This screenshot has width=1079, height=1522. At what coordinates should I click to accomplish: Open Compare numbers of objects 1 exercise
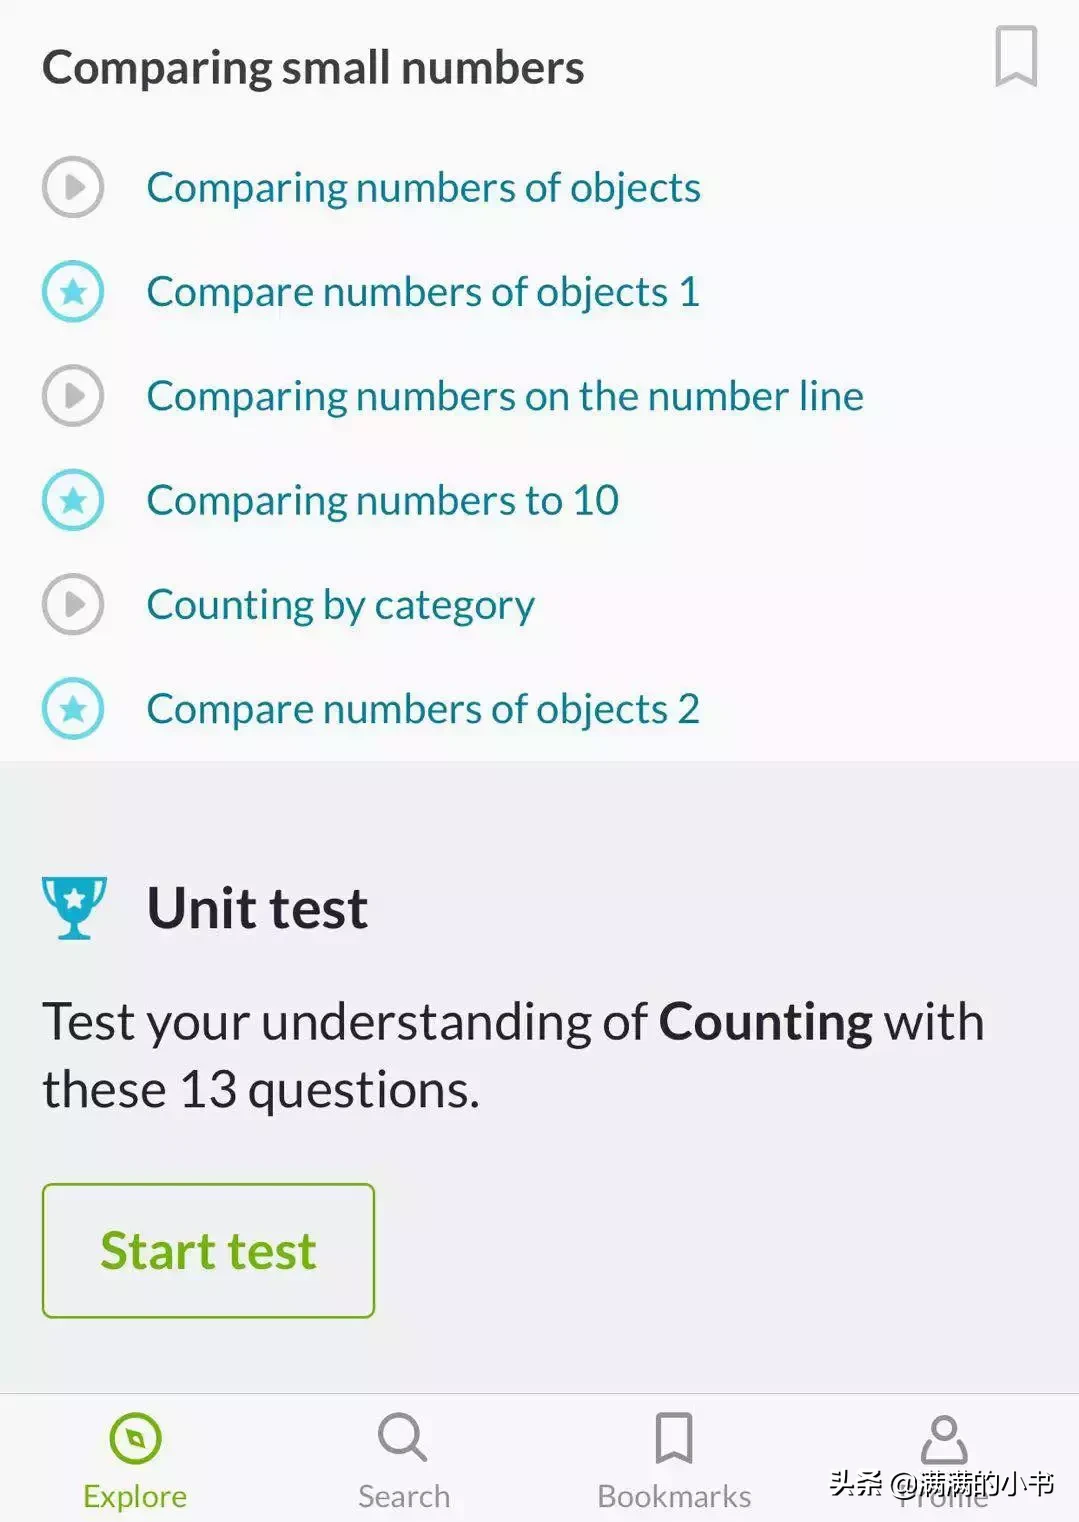(x=422, y=292)
